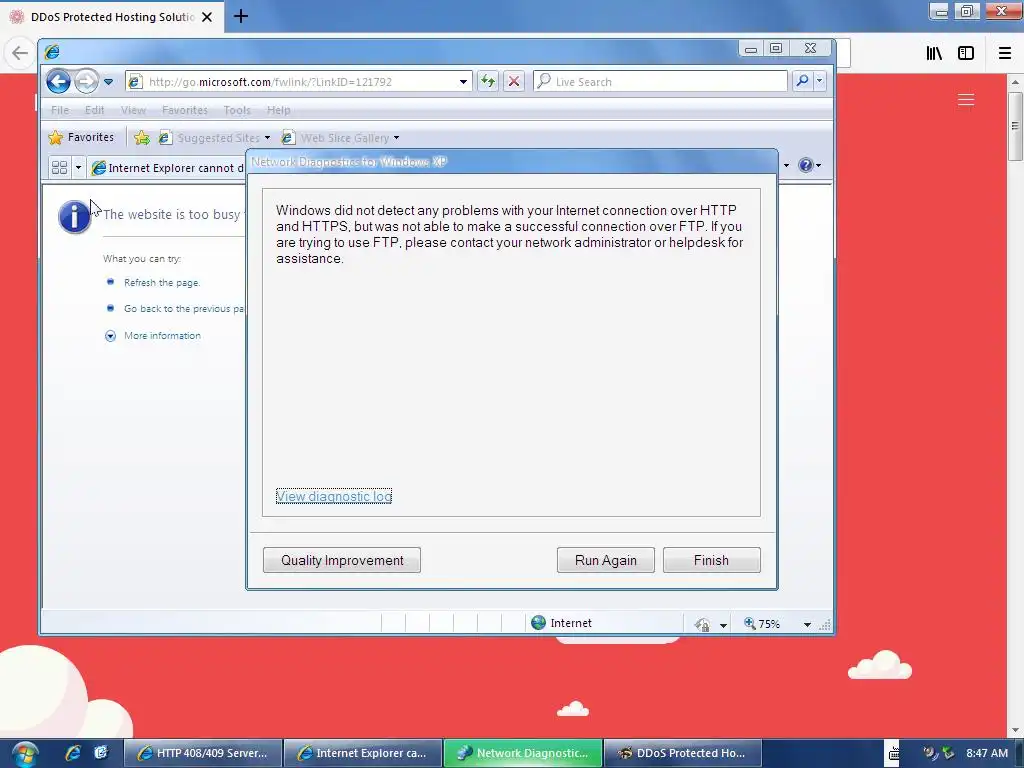Click the library bookshelf icon
The width and height of the screenshot is (1024, 768).
[934, 54]
